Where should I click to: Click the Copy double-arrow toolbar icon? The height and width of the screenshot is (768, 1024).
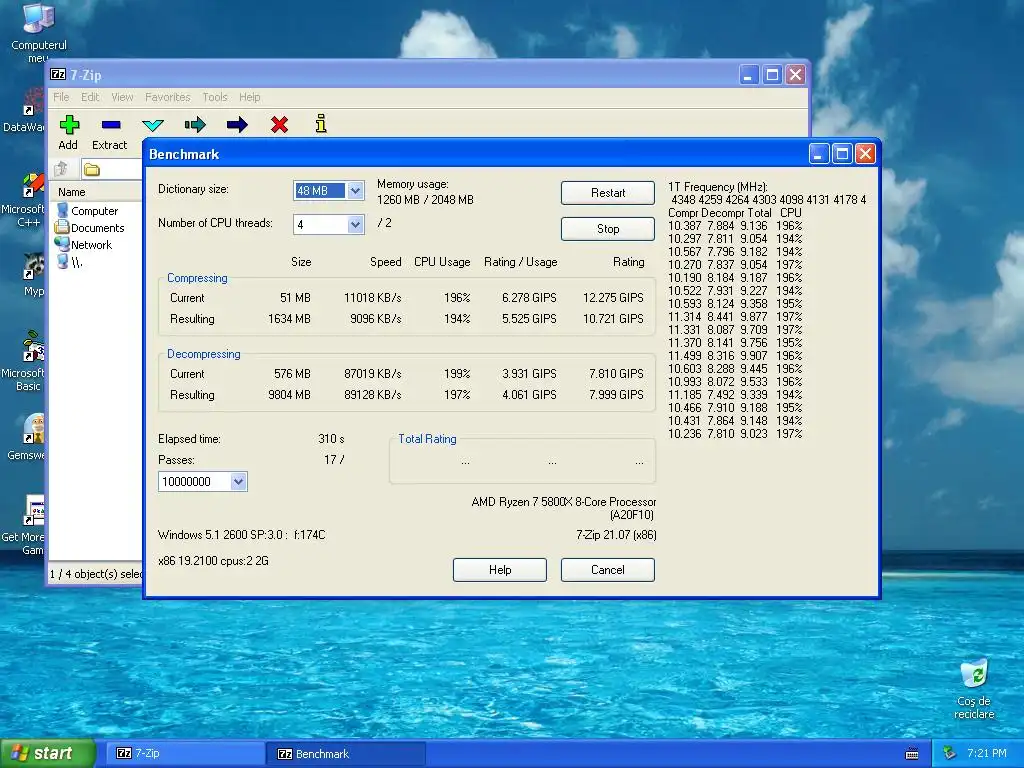(x=195, y=124)
